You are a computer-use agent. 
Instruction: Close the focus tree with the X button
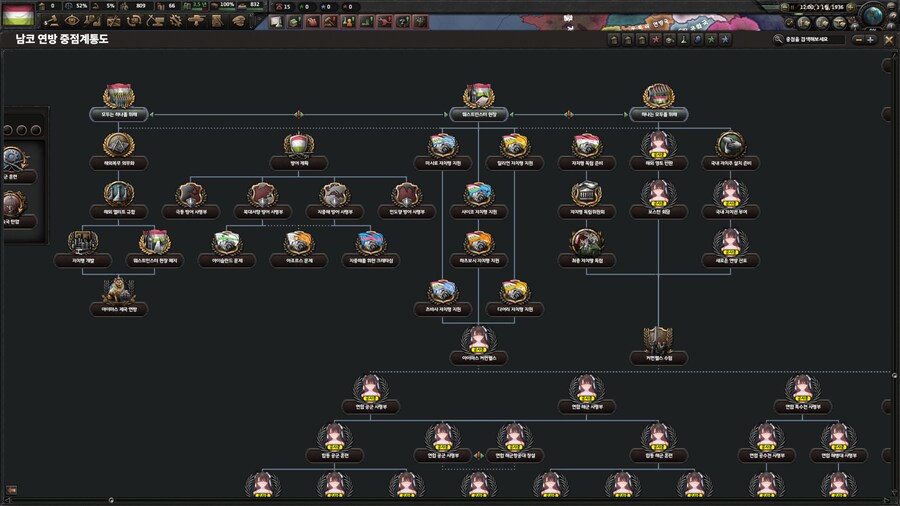pos(886,40)
